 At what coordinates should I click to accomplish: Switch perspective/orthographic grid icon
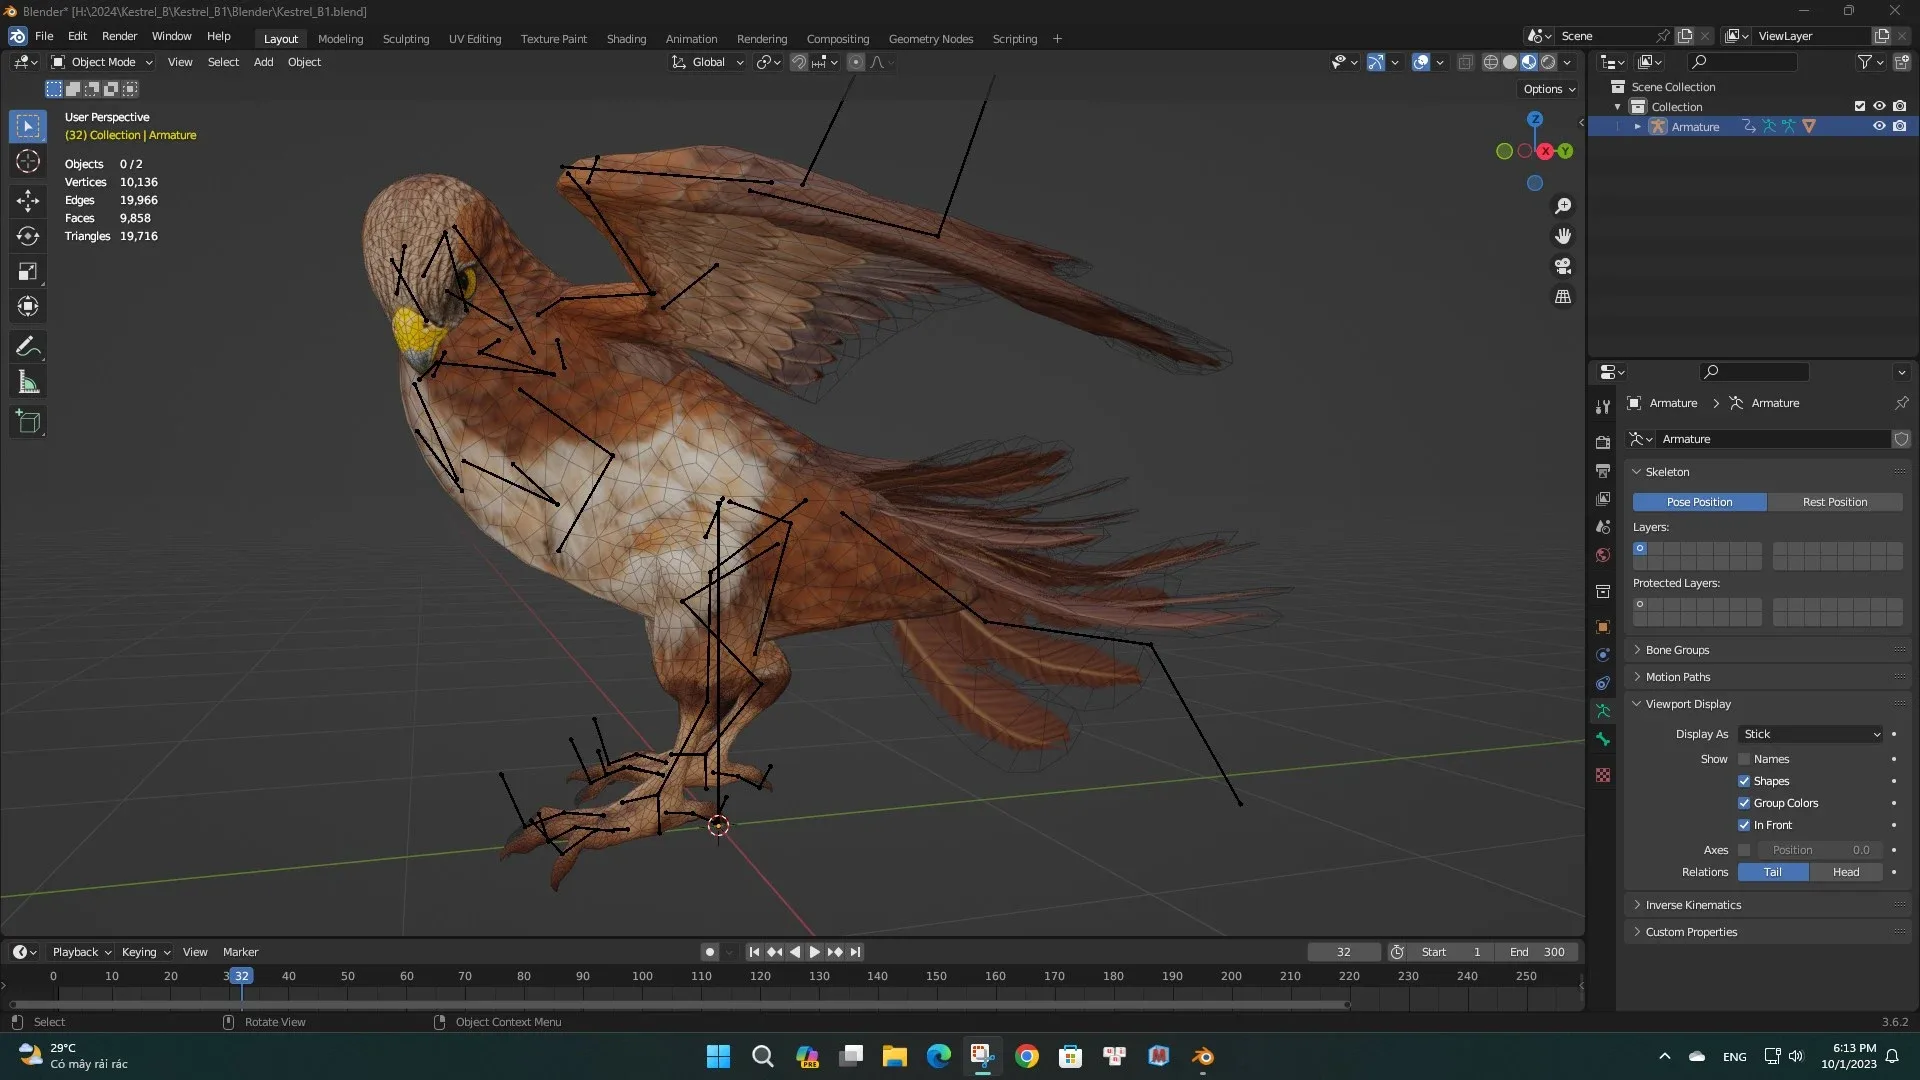pyautogui.click(x=1563, y=297)
